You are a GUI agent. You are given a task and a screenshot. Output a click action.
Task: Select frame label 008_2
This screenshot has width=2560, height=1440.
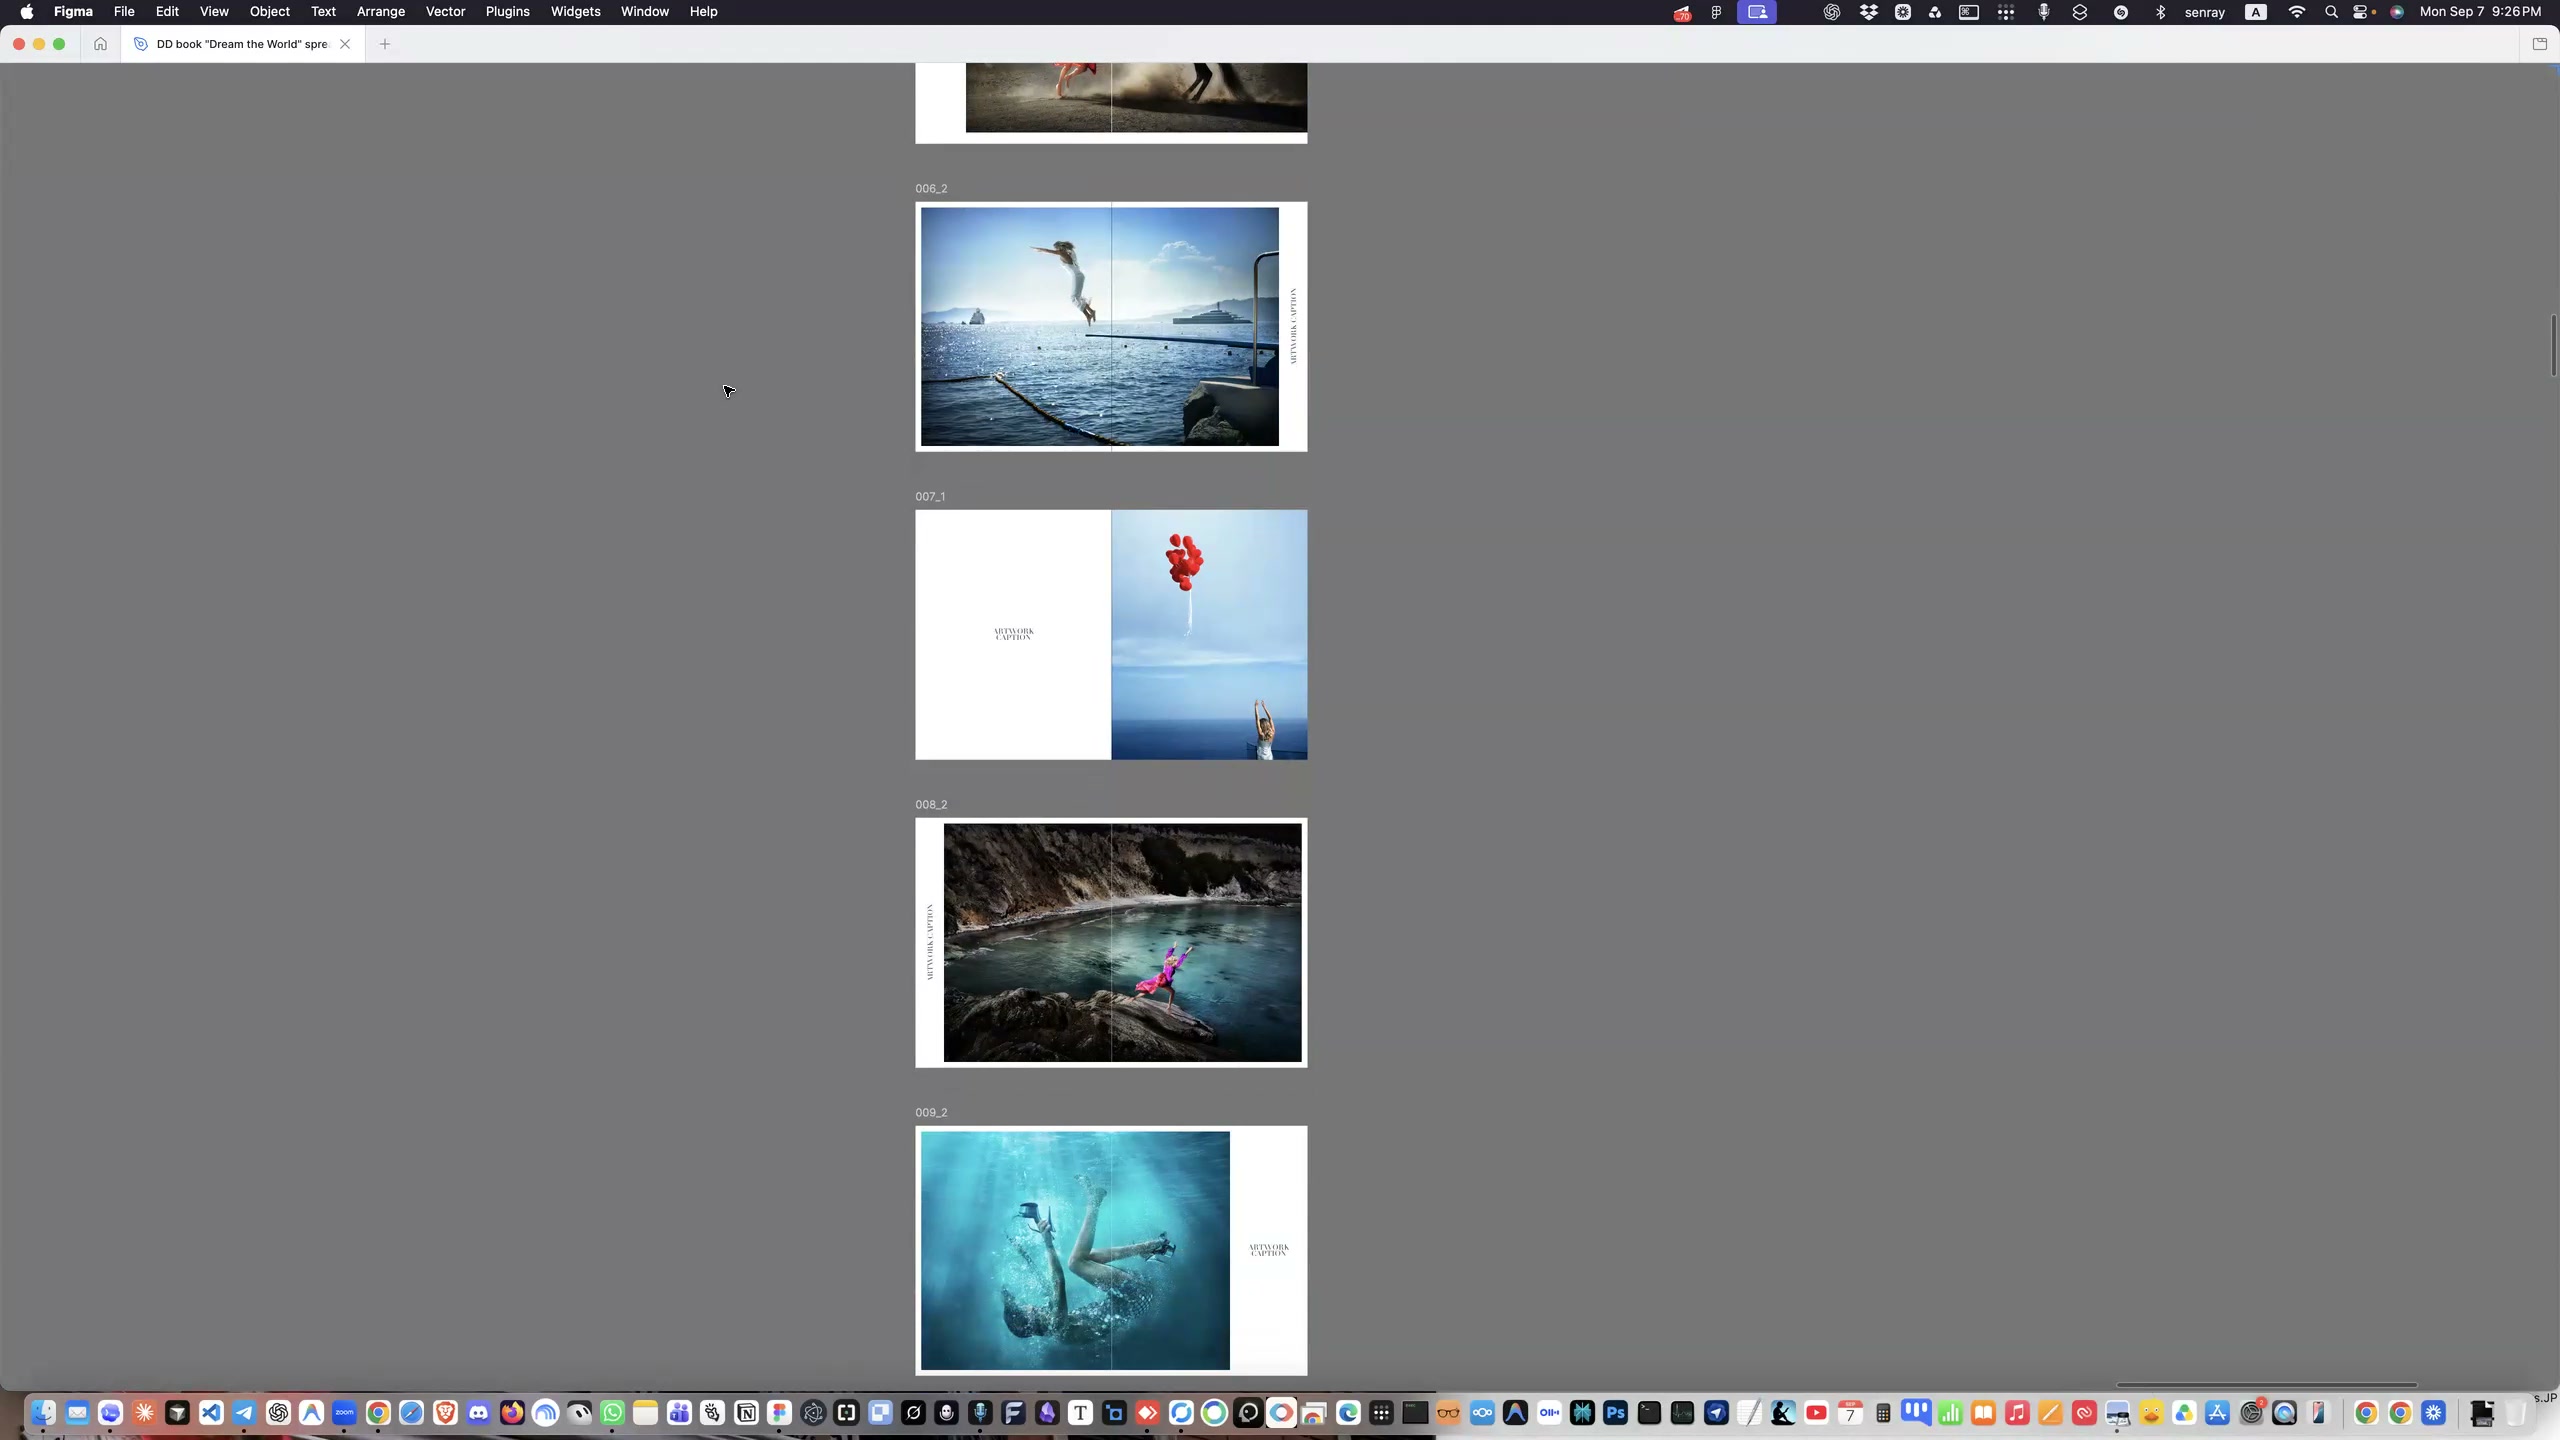click(x=931, y=805)
